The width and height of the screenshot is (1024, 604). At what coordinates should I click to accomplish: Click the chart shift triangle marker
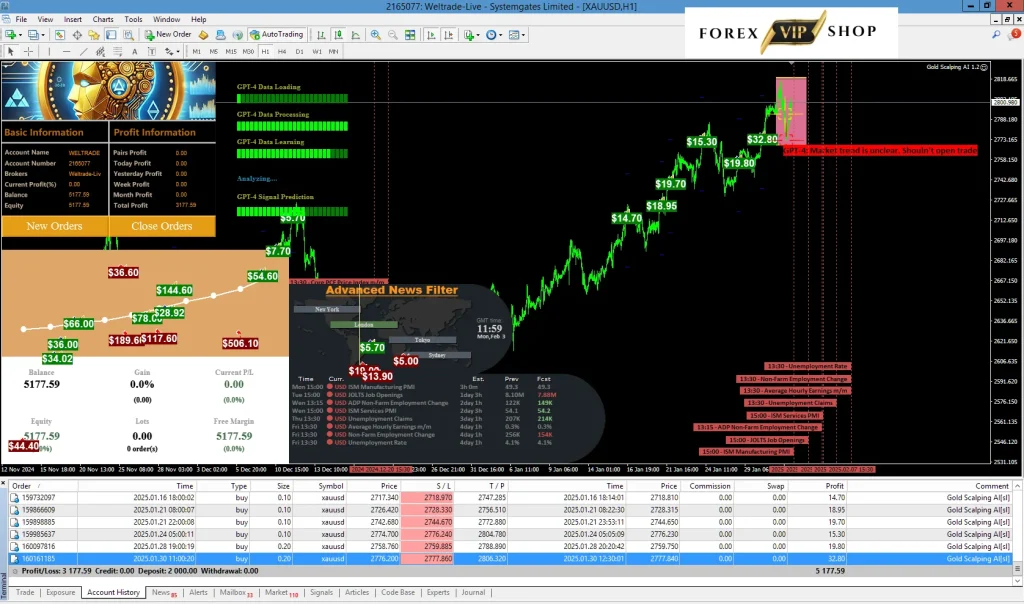click(792, 63)
